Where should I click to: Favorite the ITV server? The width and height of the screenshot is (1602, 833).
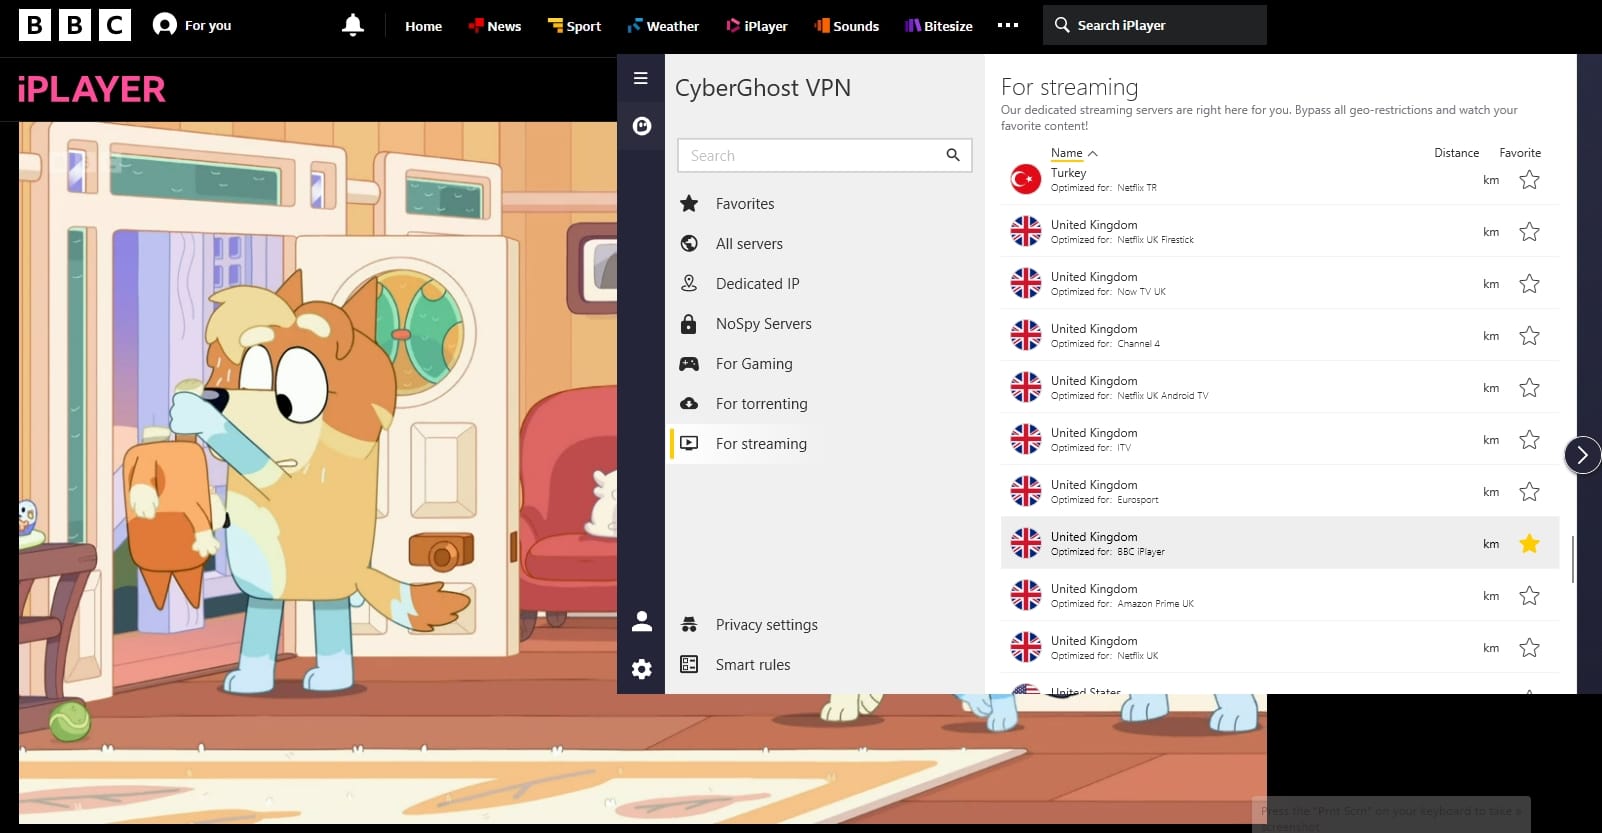point(1529,440)
